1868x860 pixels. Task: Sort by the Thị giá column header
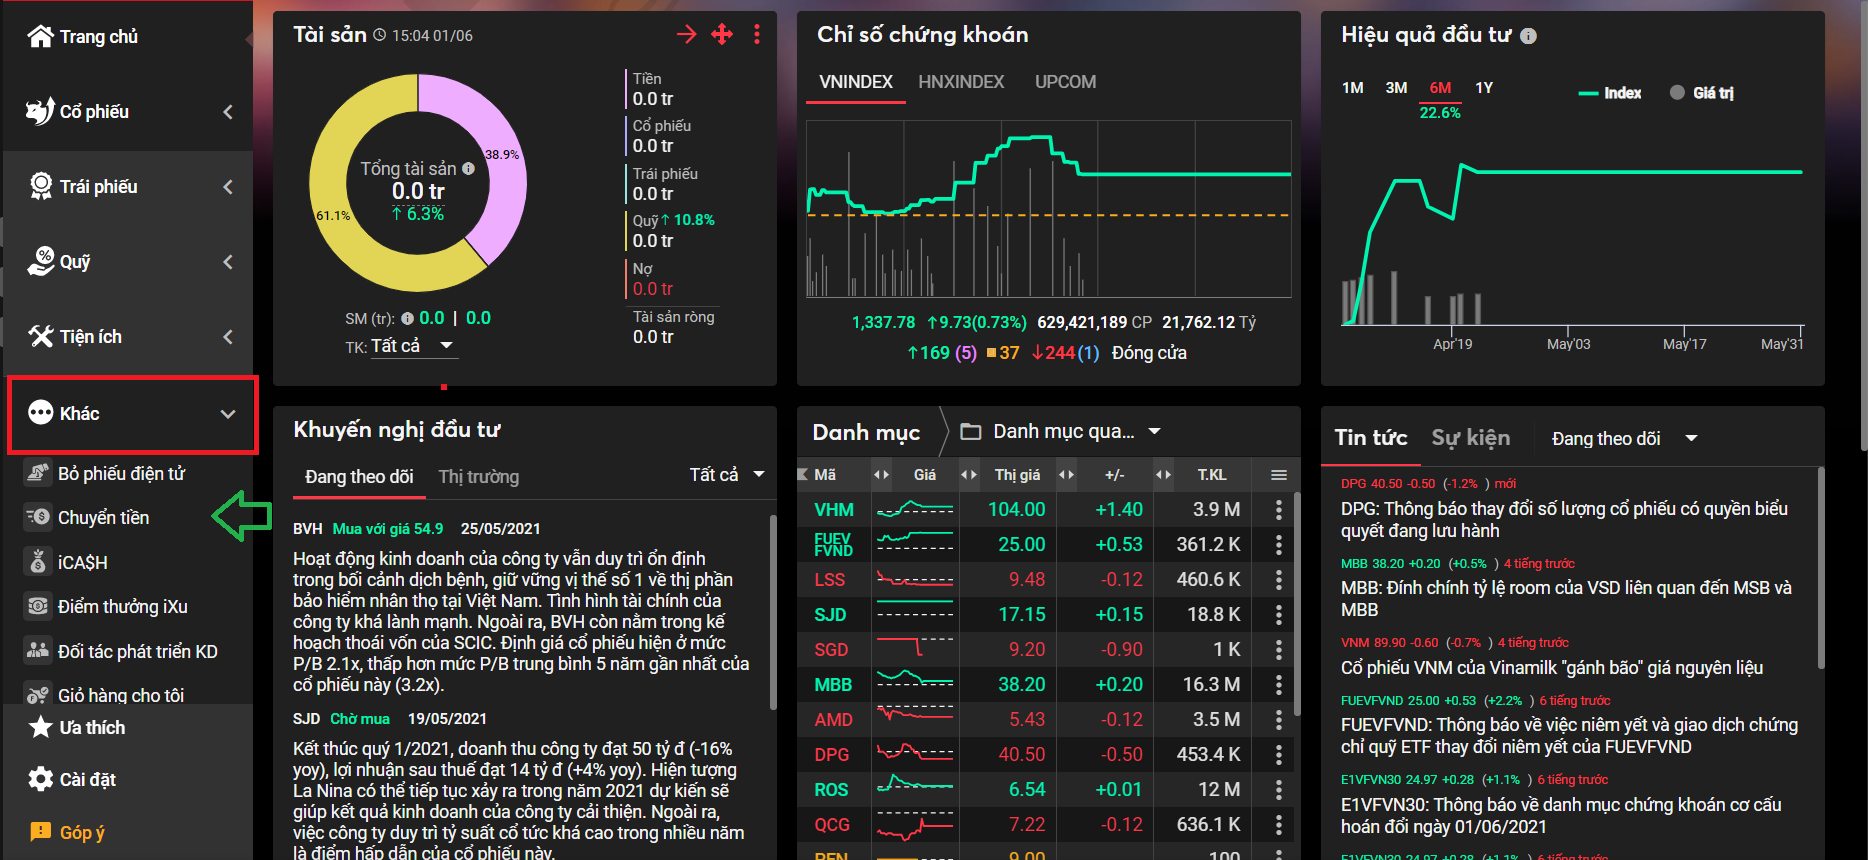(1017, 475)
